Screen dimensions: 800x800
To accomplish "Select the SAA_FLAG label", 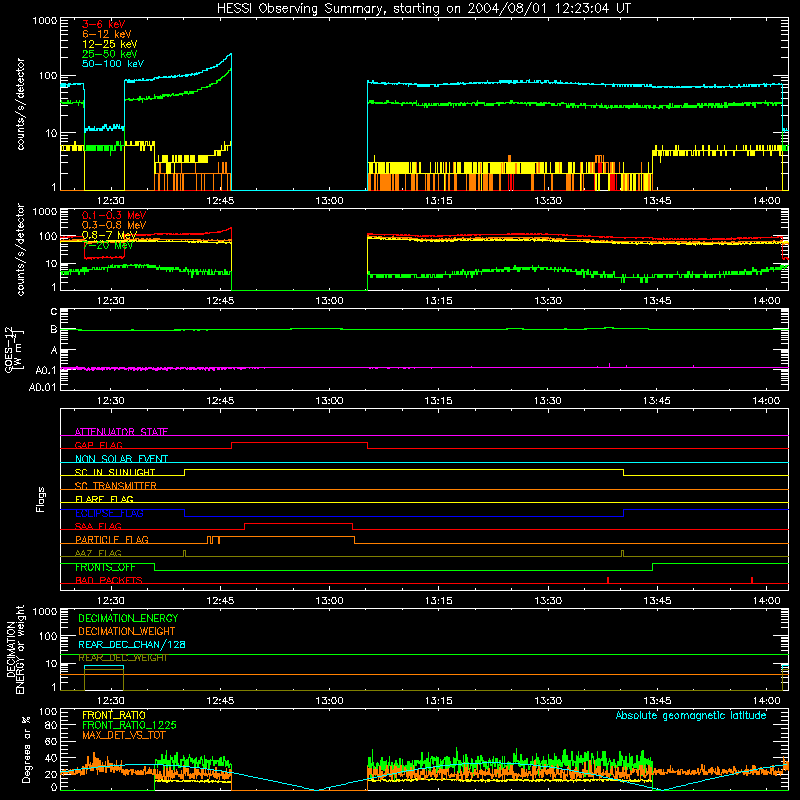I will (x=98, y=526).
